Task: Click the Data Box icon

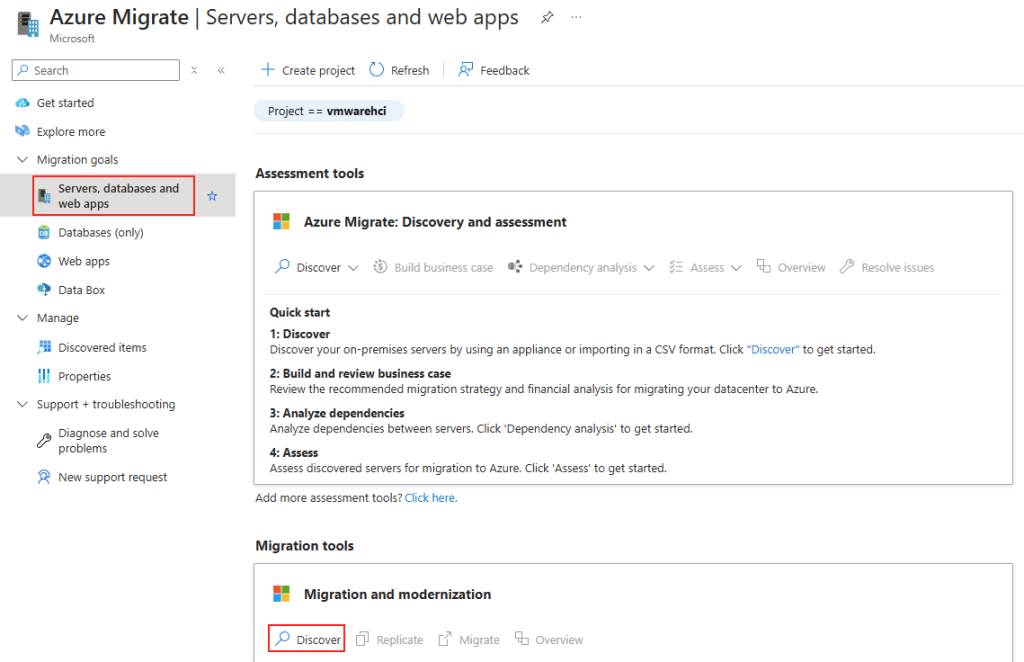Action: 44,289
